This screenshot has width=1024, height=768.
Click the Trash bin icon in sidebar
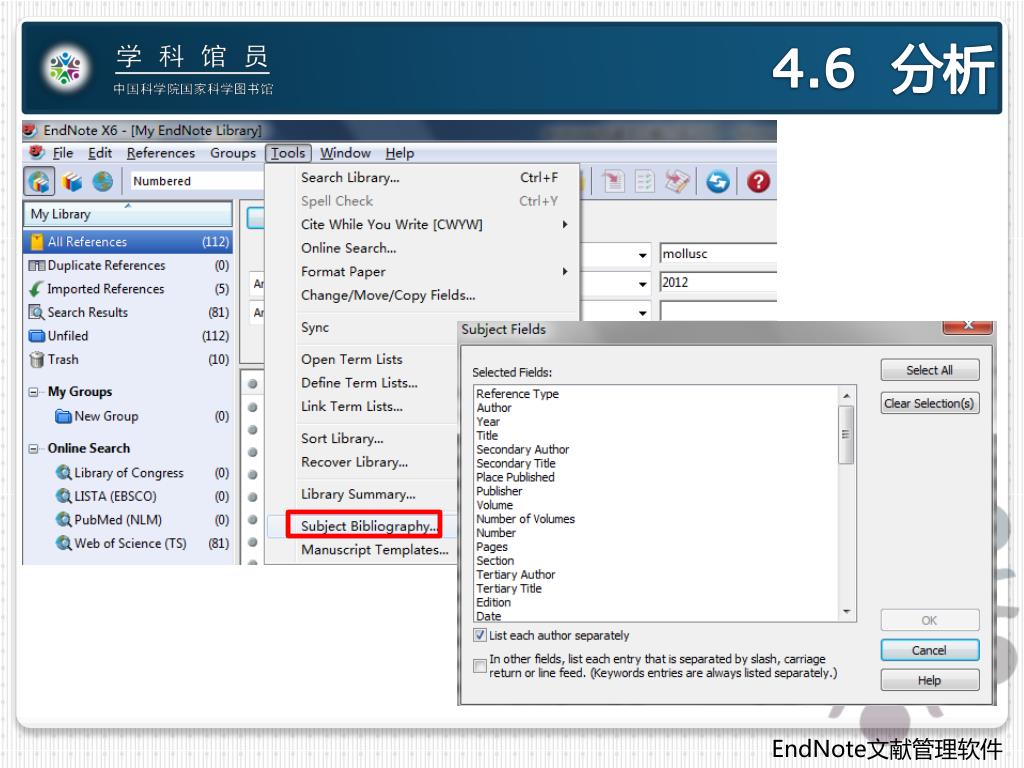[37, 359]
